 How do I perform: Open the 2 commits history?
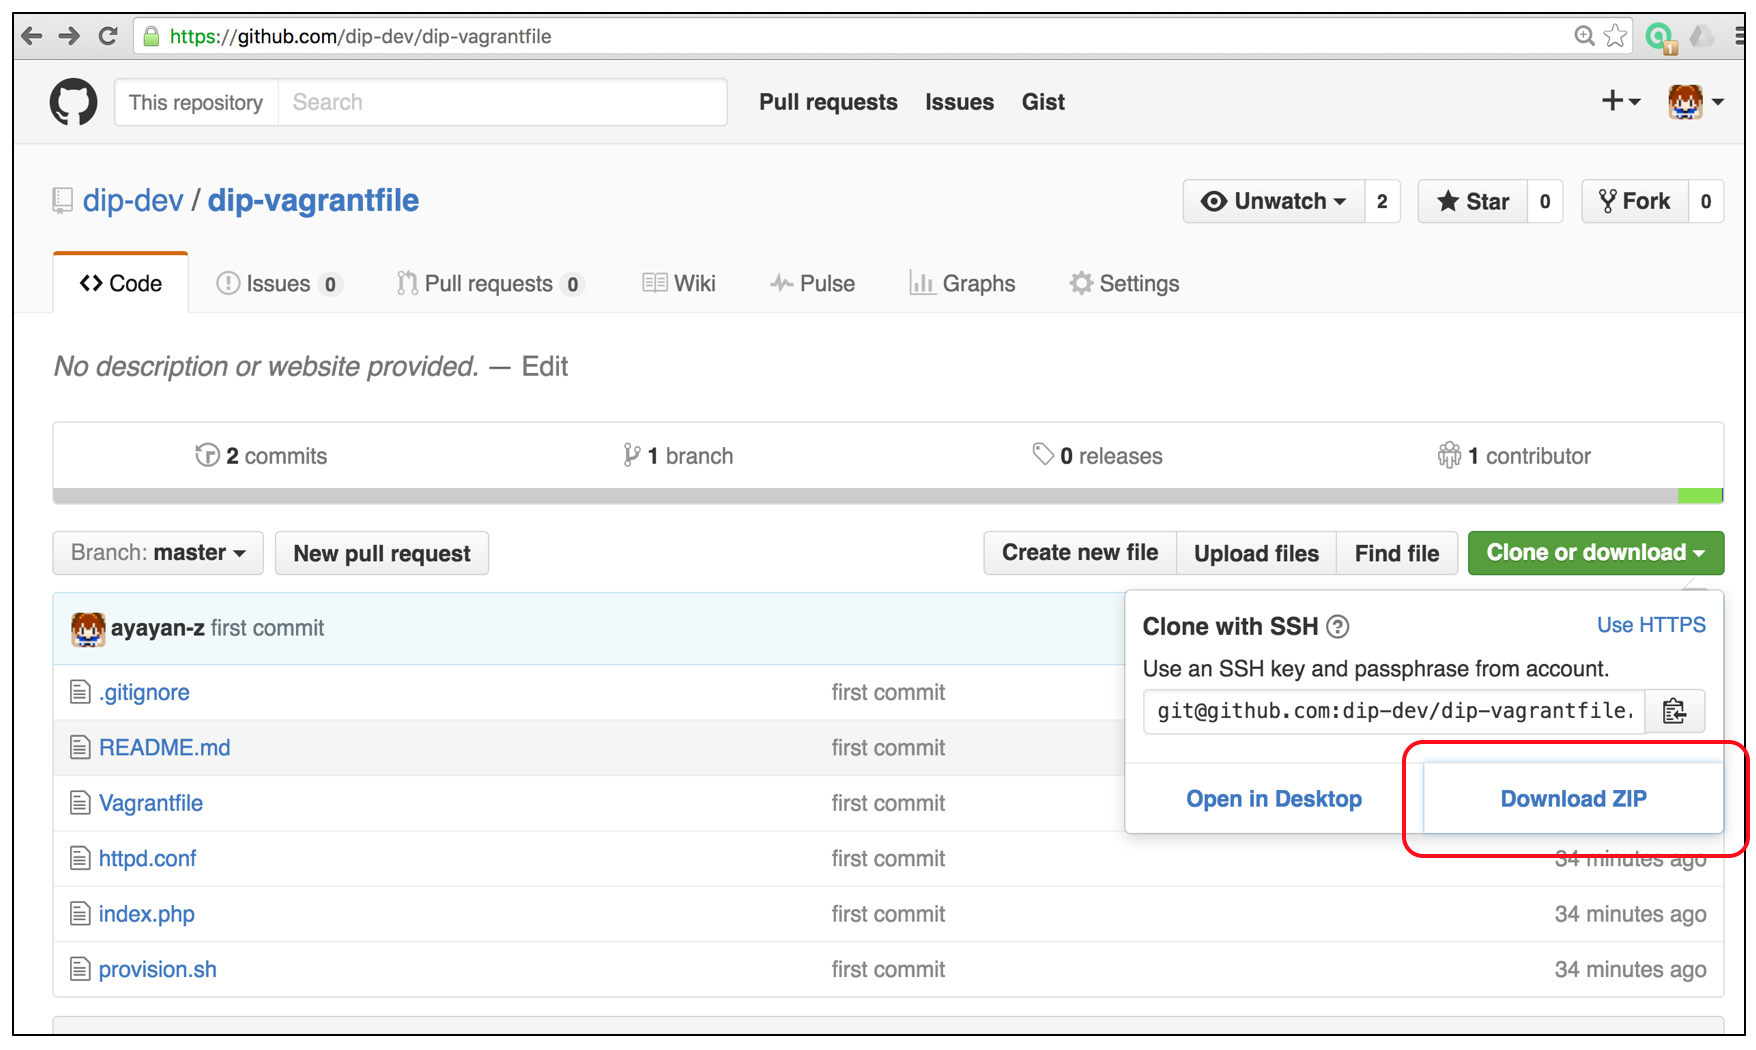[261, 456]
